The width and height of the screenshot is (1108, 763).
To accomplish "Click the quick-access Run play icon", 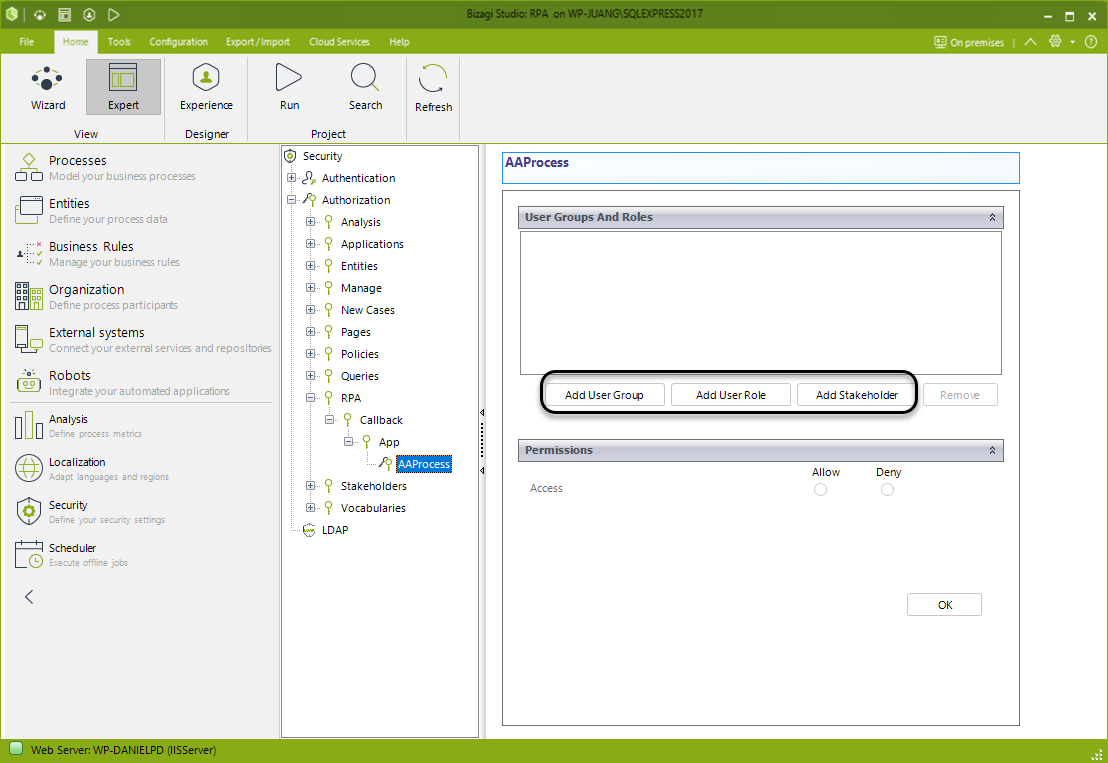I will point(113,14).
